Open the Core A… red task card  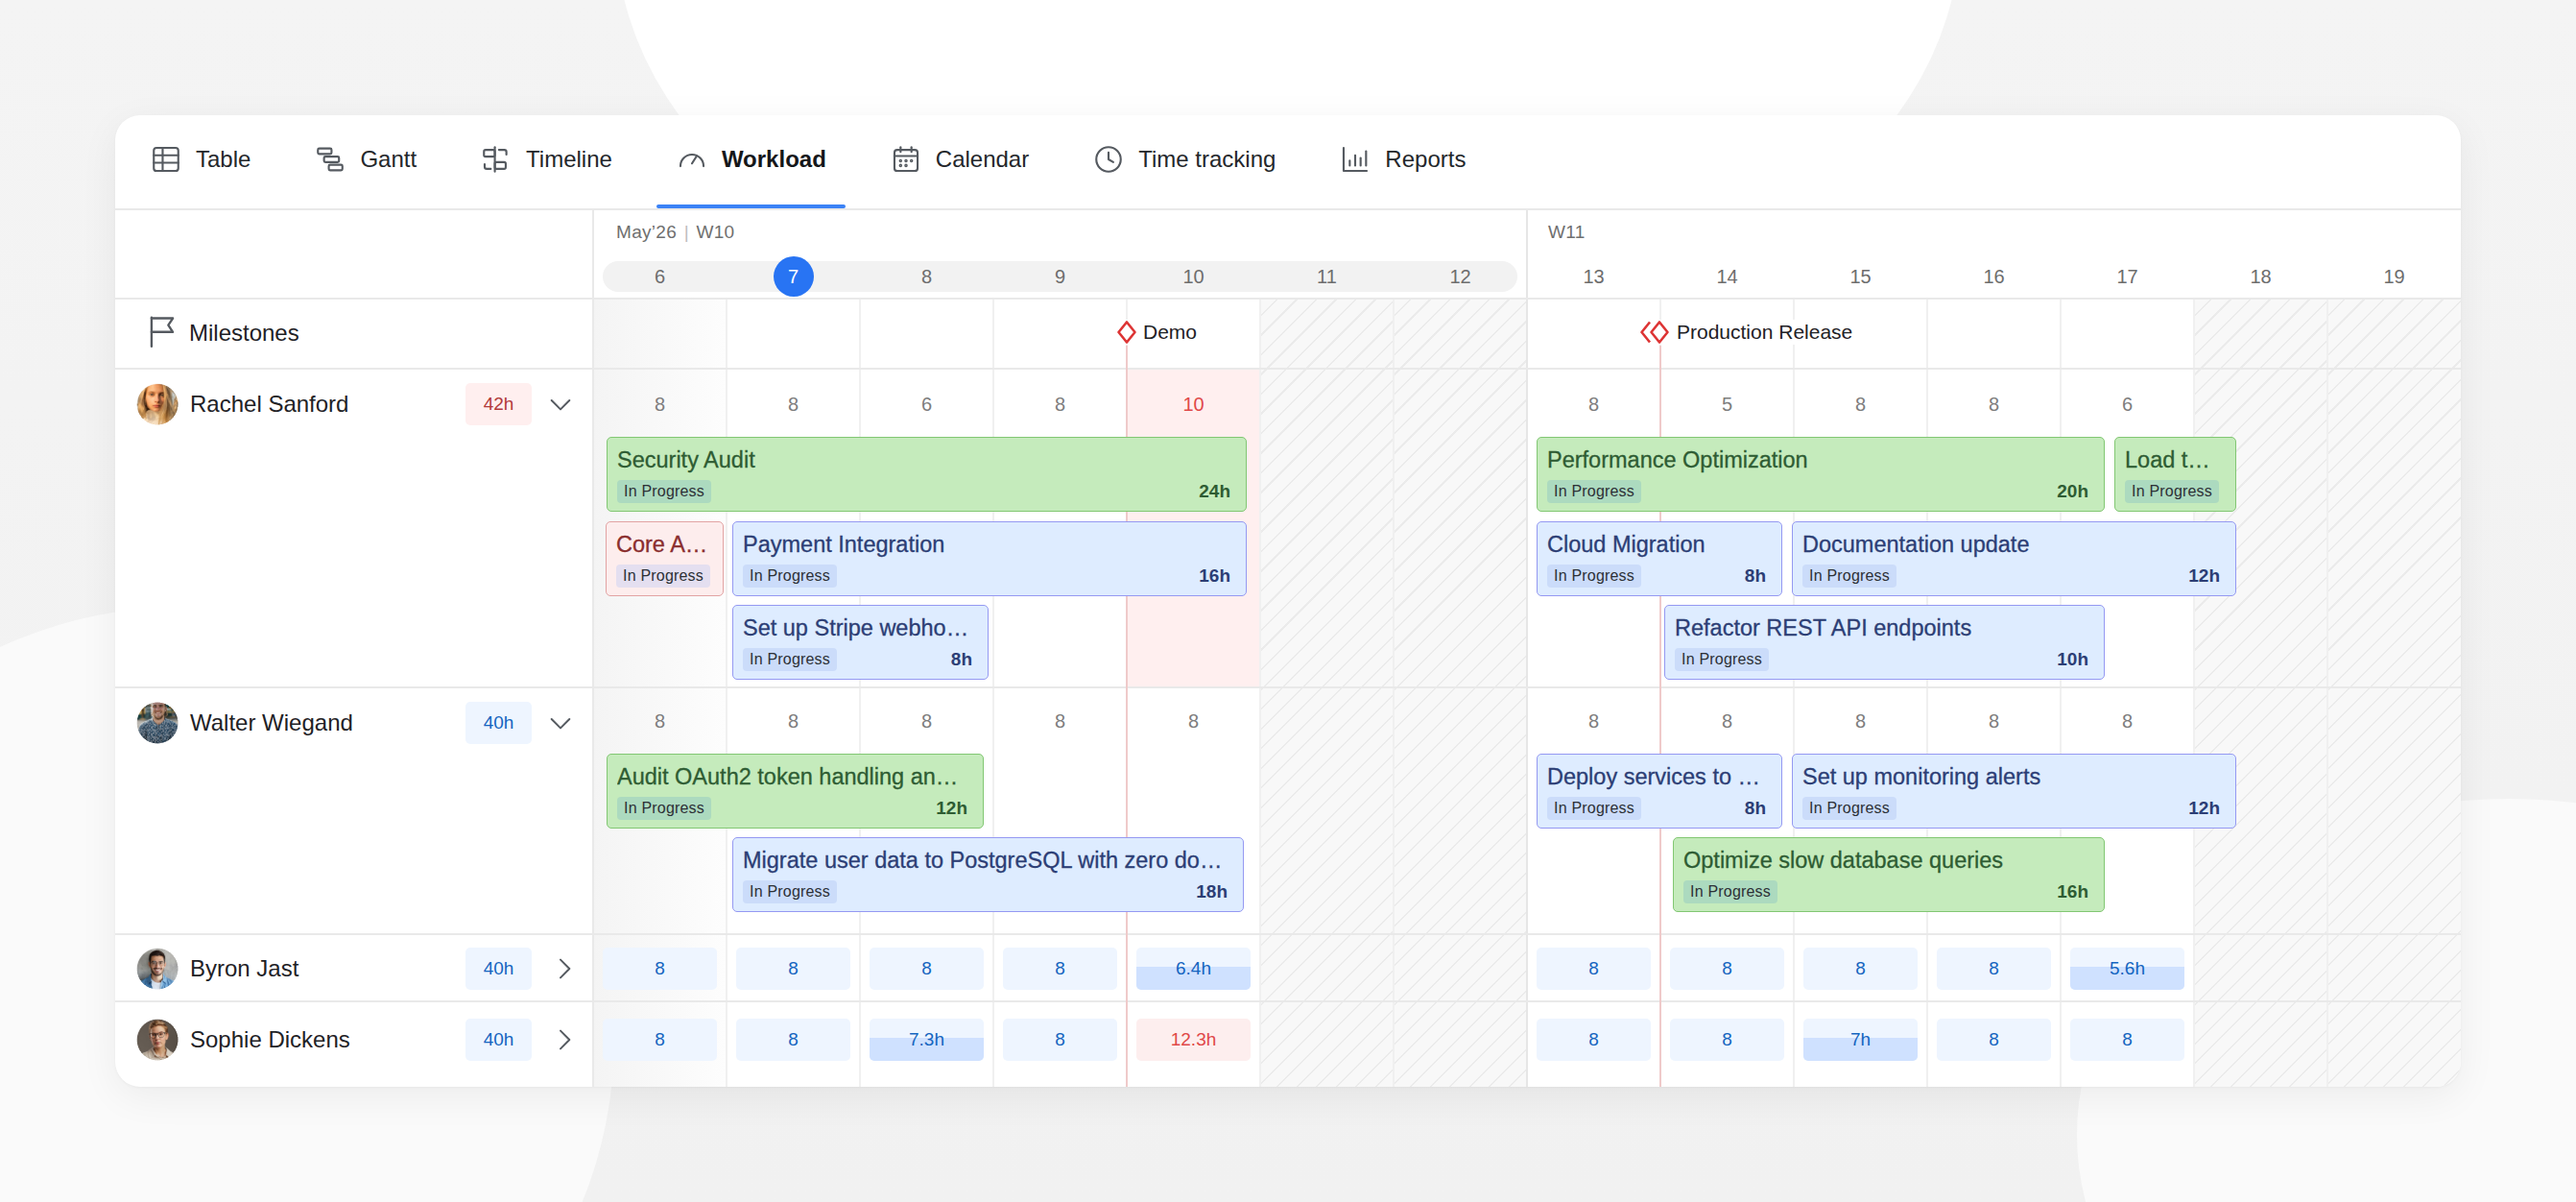(x=664, y=559)
